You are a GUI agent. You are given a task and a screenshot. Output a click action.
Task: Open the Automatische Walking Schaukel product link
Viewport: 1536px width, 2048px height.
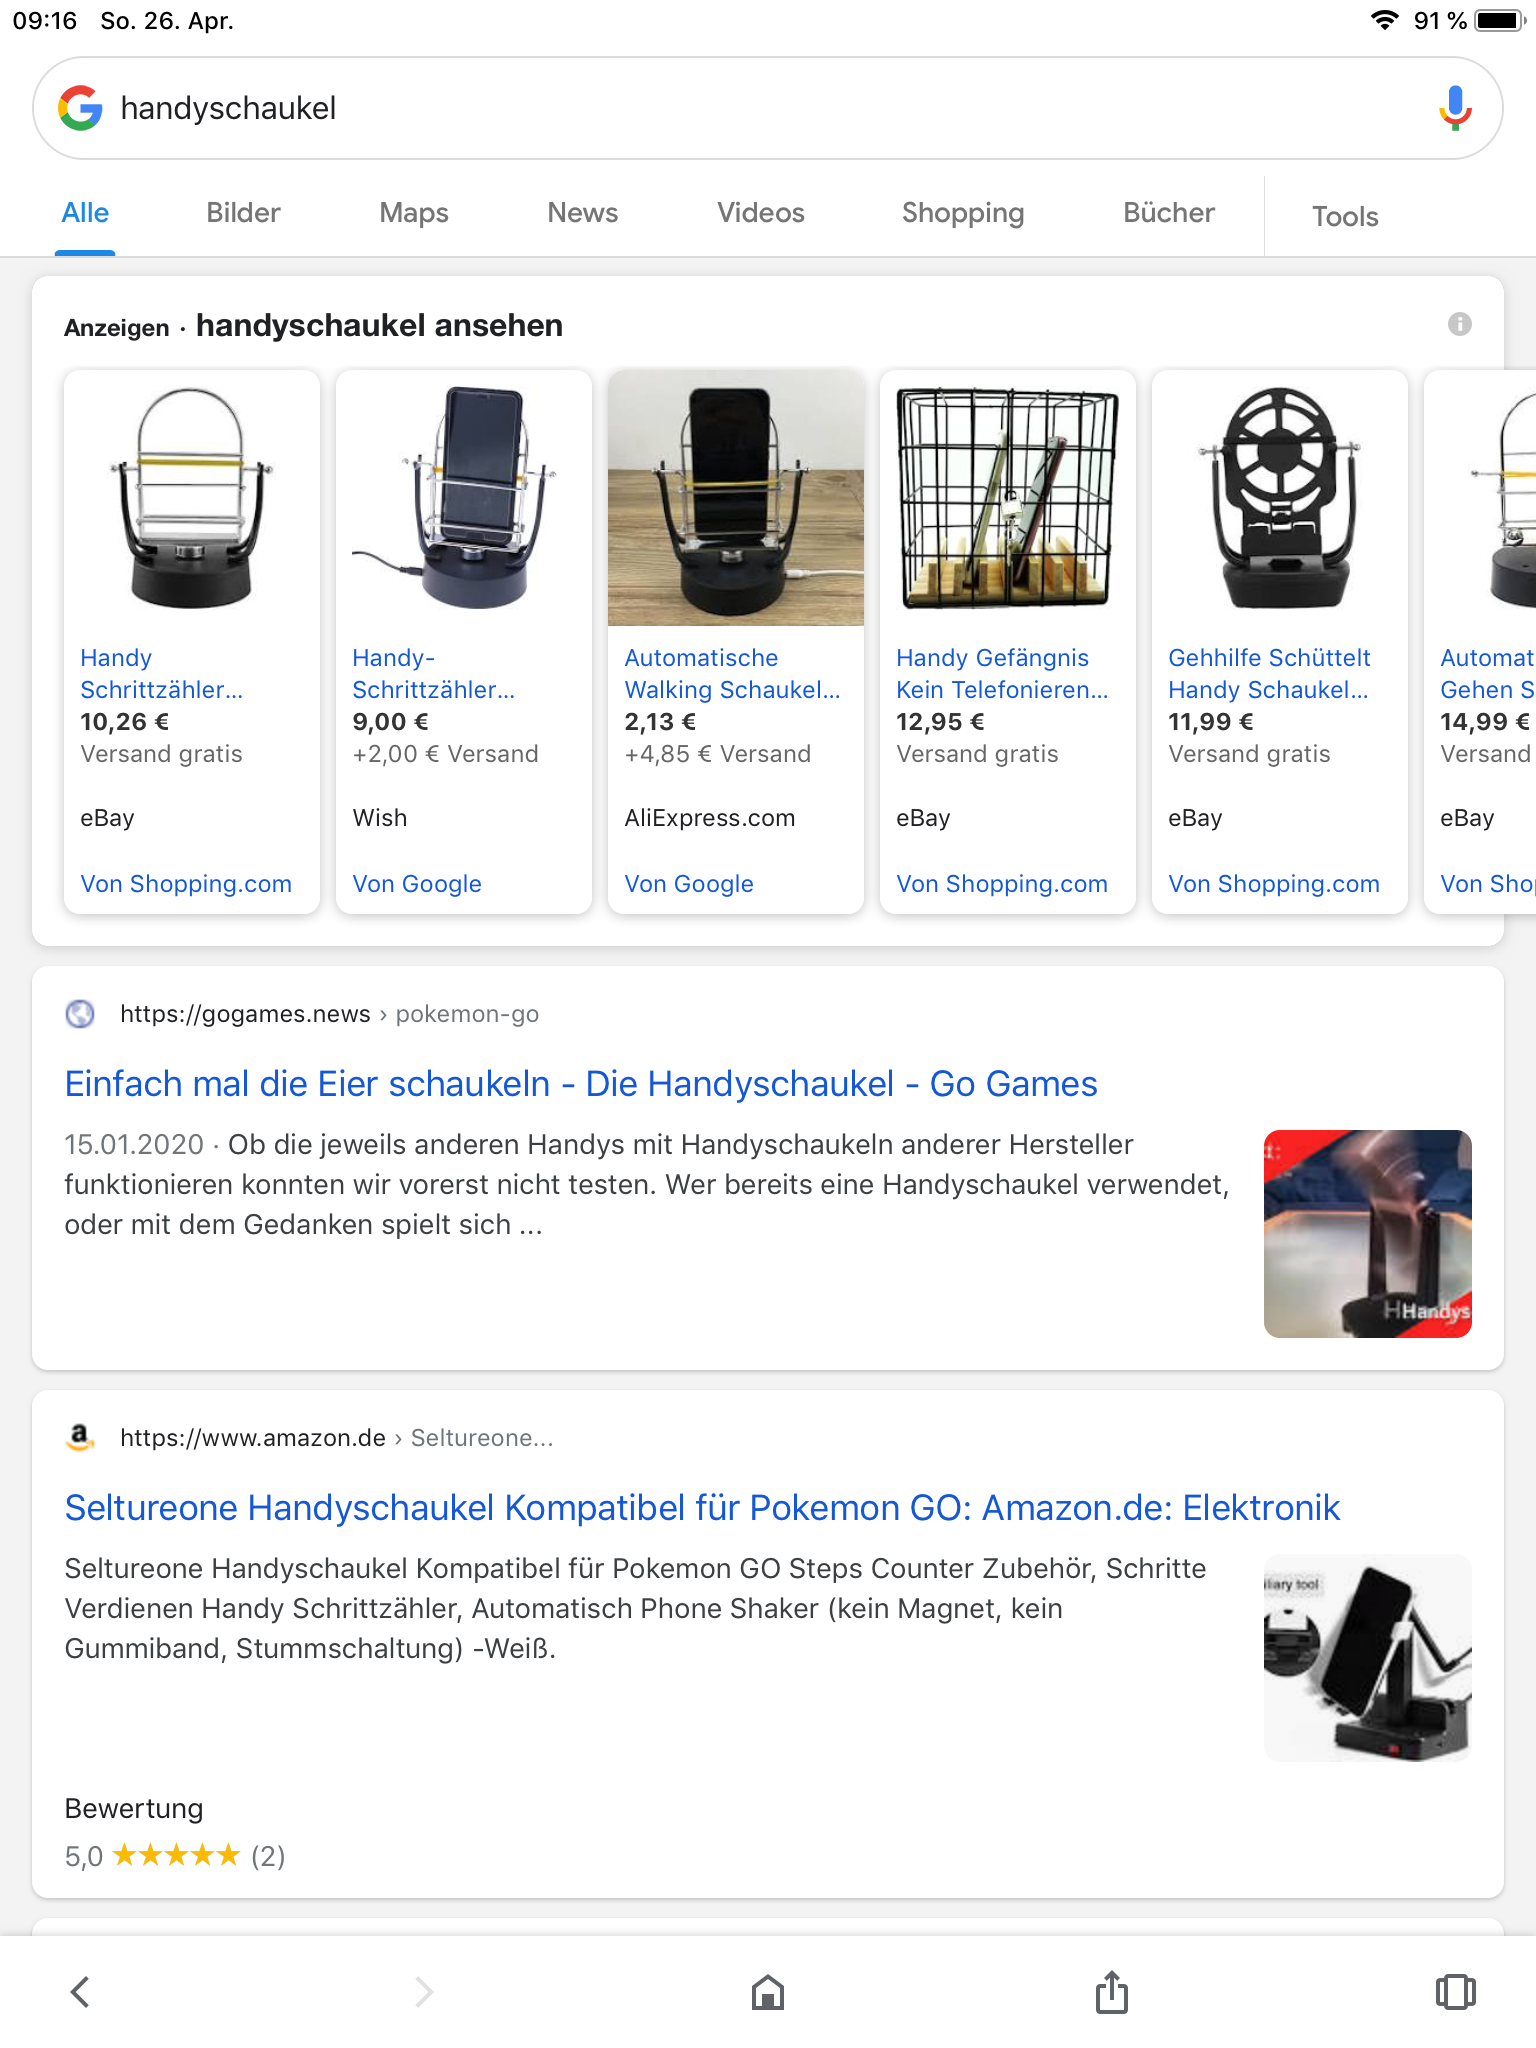point(732,674)
